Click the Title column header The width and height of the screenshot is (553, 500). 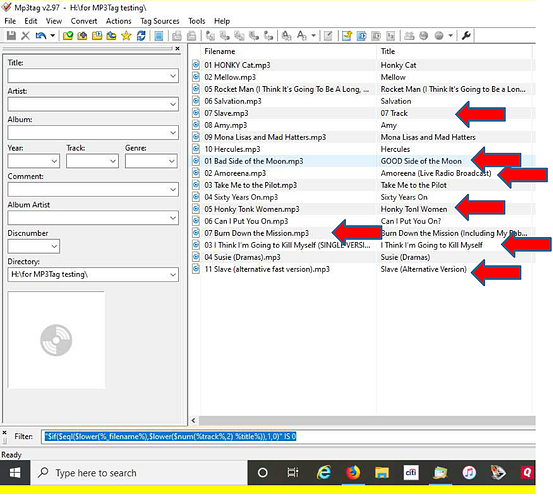[x=454, y=51]
